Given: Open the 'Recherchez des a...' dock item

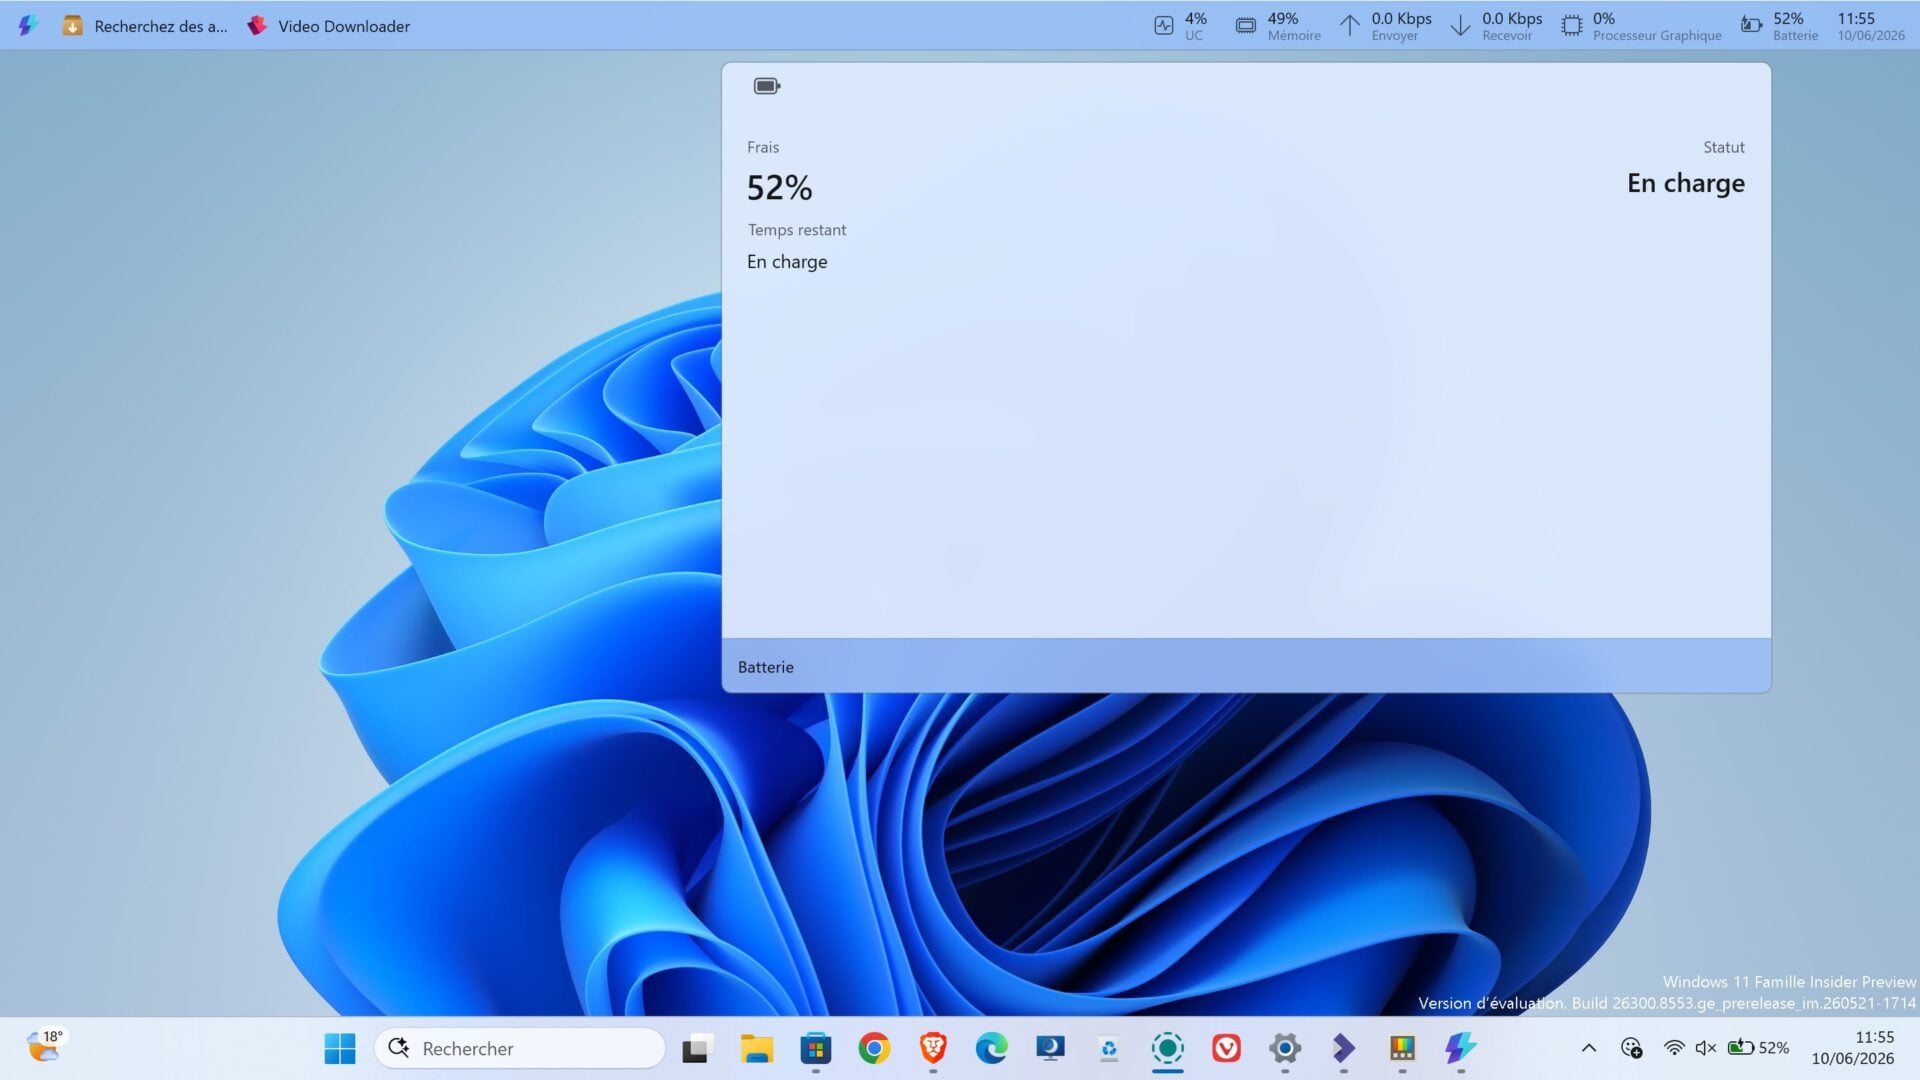Looking at the screenshot, I should 145,26.
